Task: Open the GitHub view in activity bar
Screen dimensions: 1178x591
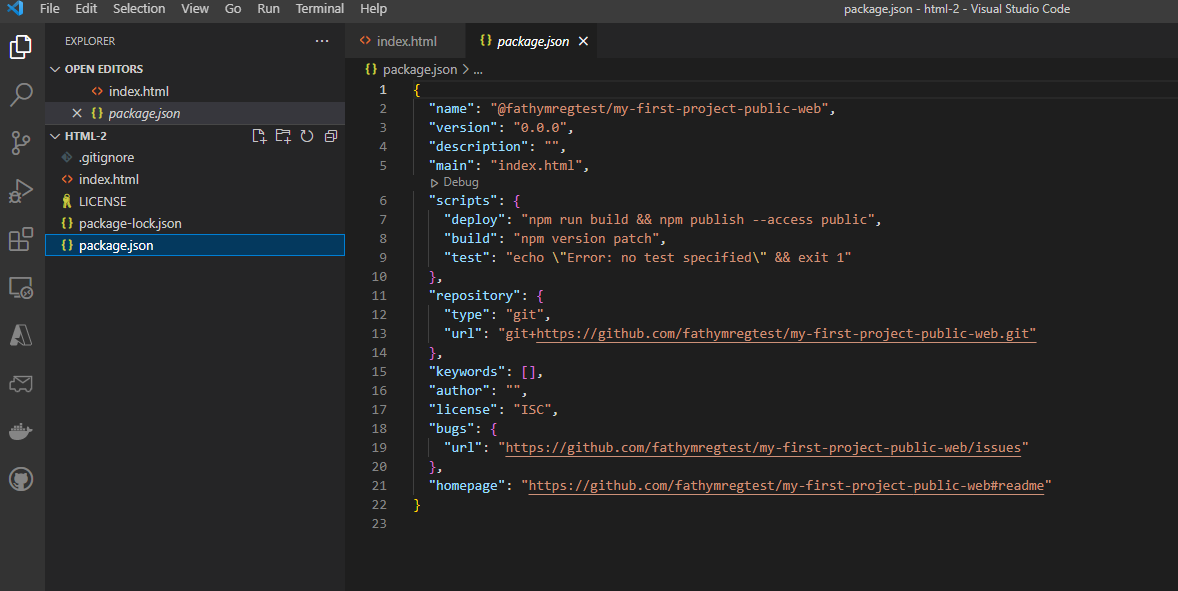Action: pos(21,479)
